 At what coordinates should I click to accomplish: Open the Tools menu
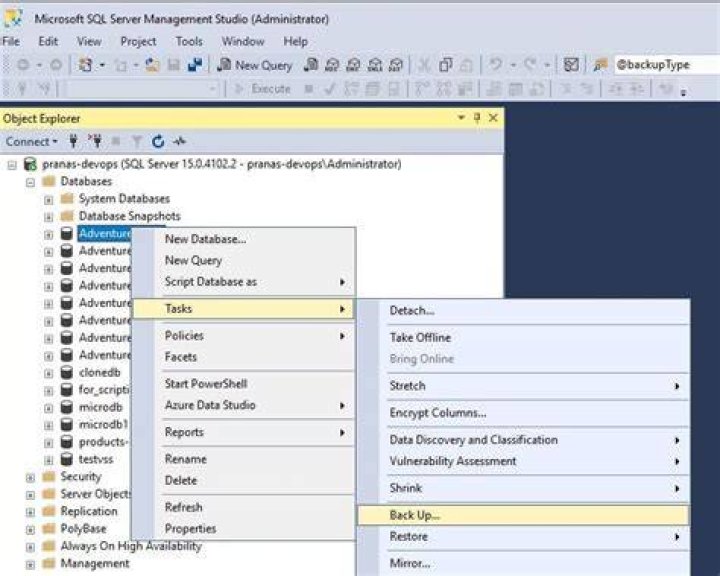tap(189, 41)
